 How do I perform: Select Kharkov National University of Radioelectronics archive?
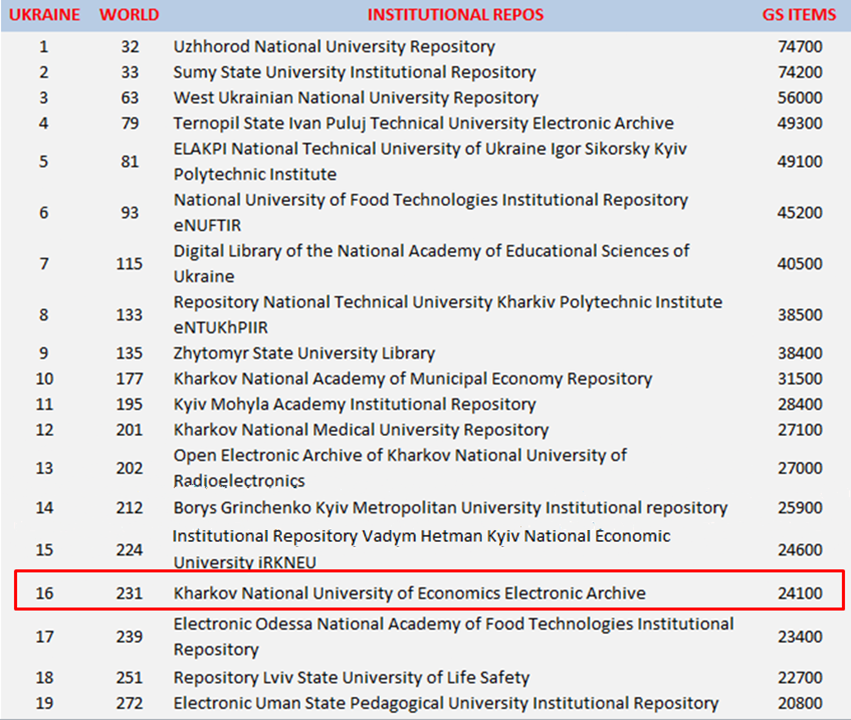click(401, 468)
